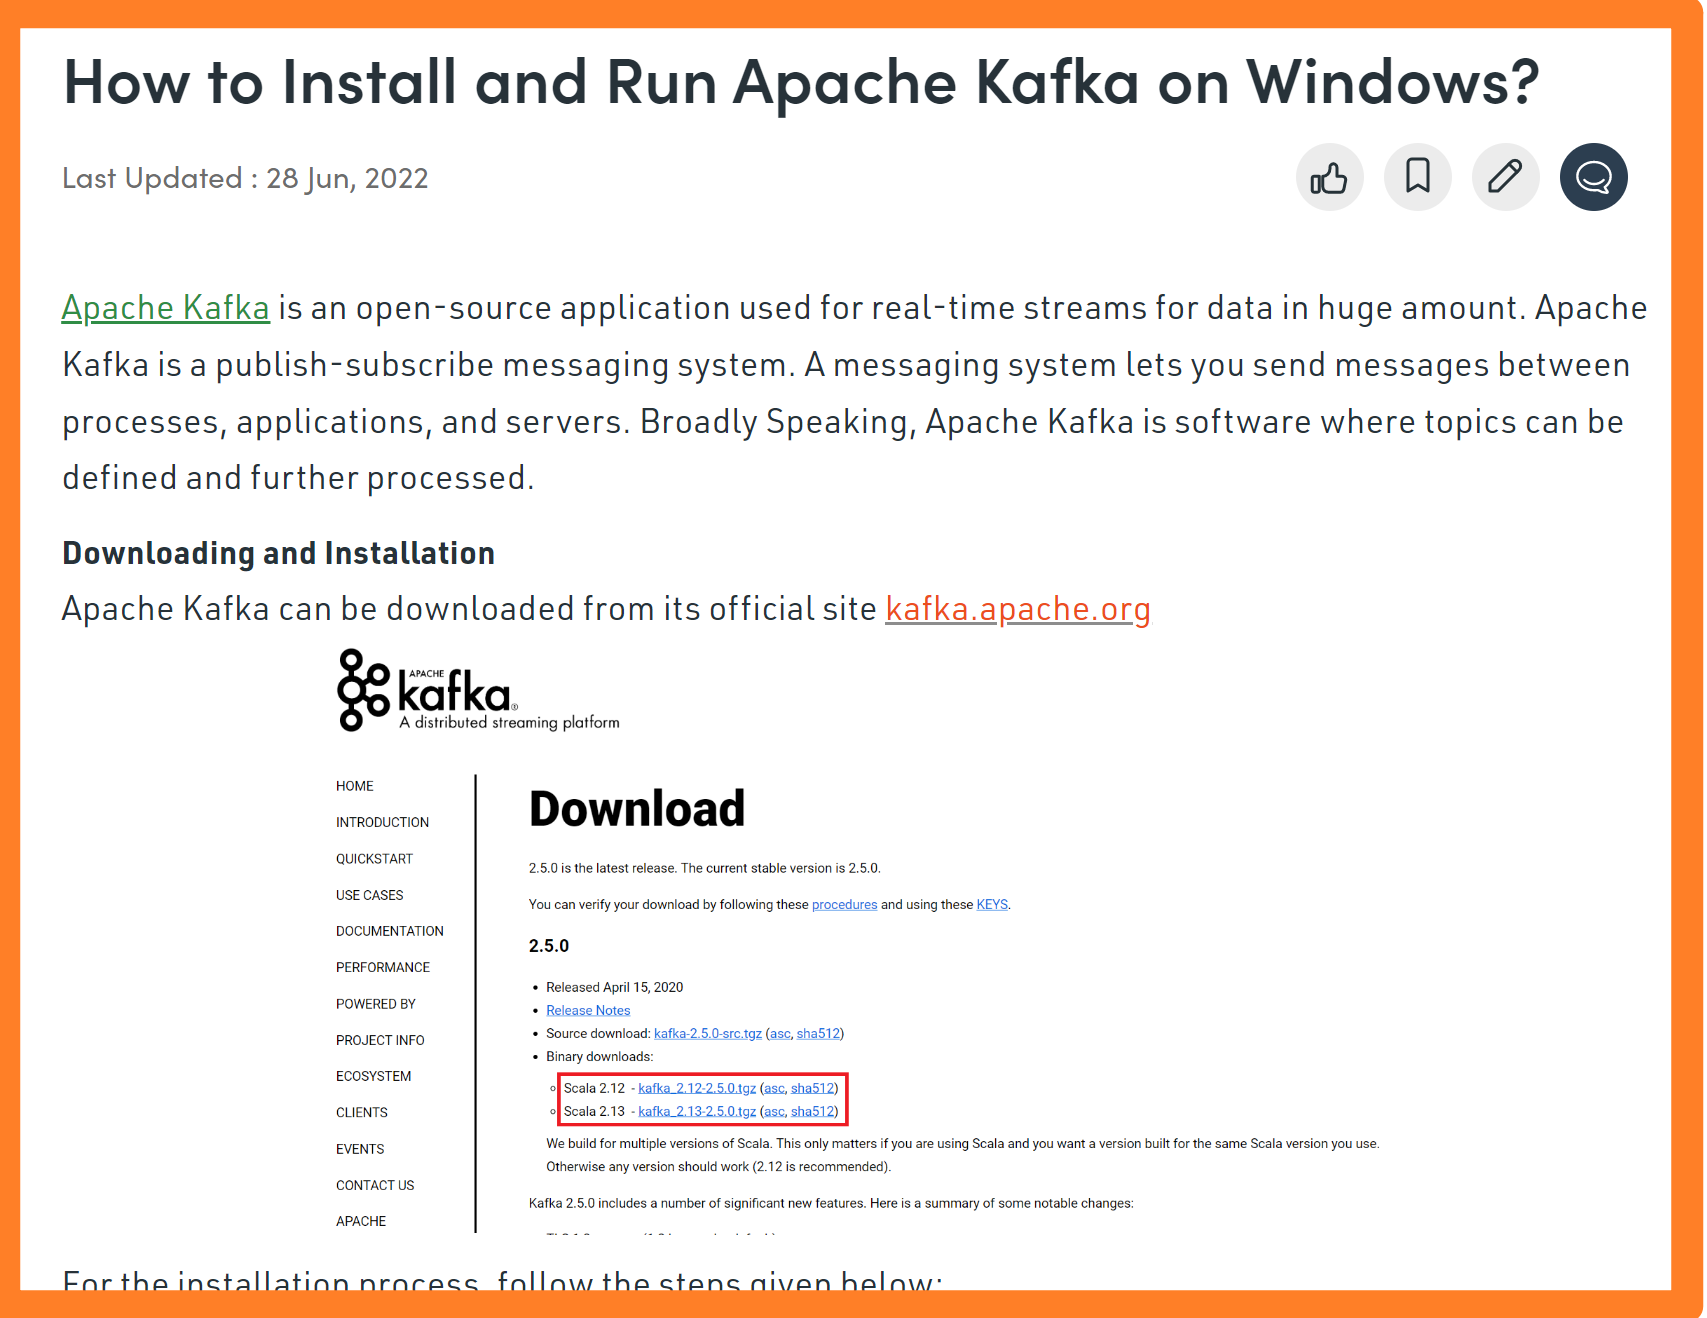Click the kafka-2.5.0-src.tgz source link
Image resolution: width=1707 pixels, height=1318 pixels.
click(x=707, y=1034)
